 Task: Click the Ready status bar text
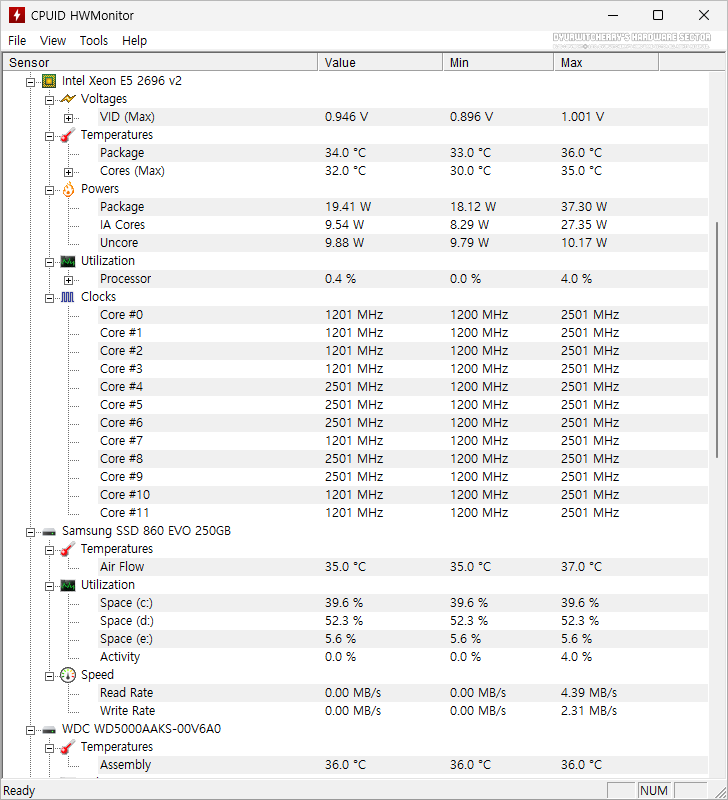pos(19,791)
